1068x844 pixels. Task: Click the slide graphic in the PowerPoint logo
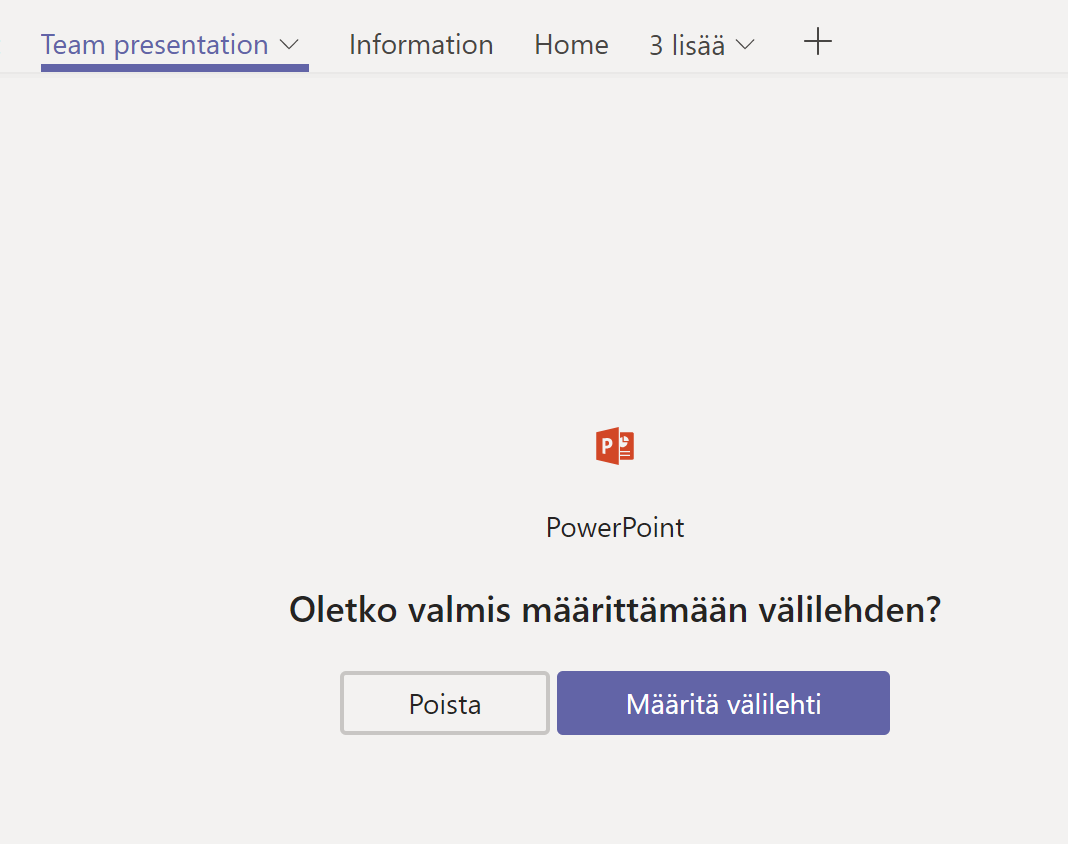click(x=626, y=446)
